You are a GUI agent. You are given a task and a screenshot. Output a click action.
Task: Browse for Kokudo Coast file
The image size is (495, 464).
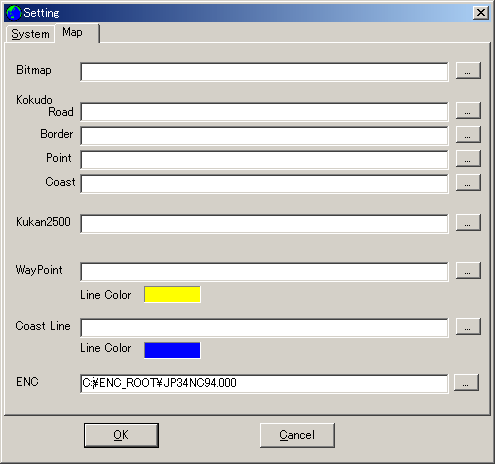[468, 182]
